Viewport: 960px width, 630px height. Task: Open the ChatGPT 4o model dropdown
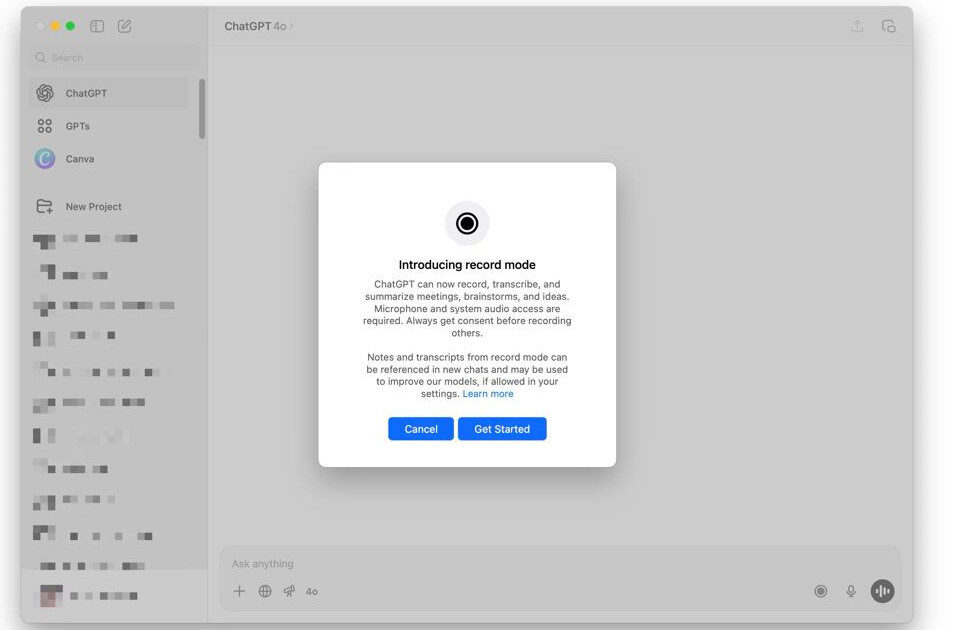pos(258,26)
